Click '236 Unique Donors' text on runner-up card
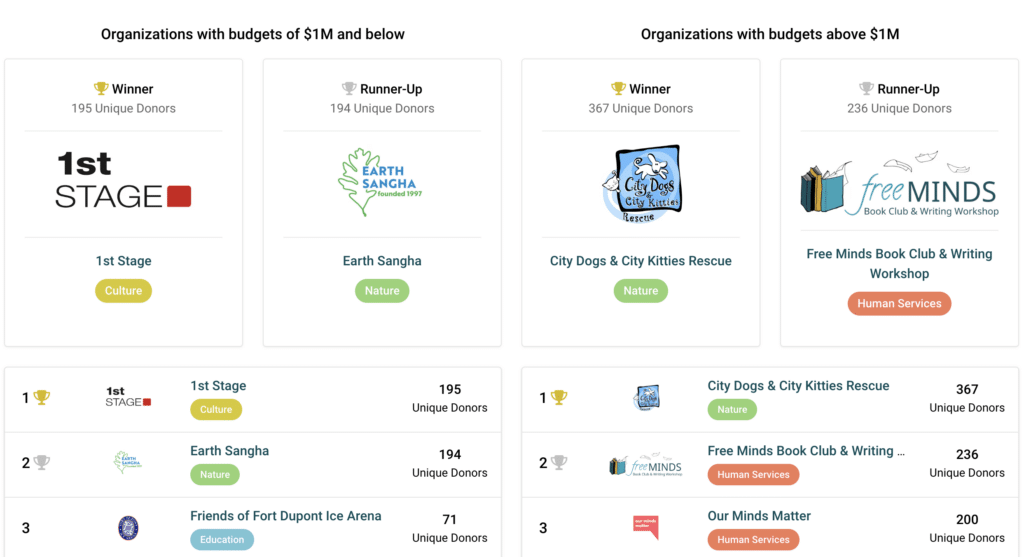This screenshot has width=1024, height=557. tap(899, 108)
